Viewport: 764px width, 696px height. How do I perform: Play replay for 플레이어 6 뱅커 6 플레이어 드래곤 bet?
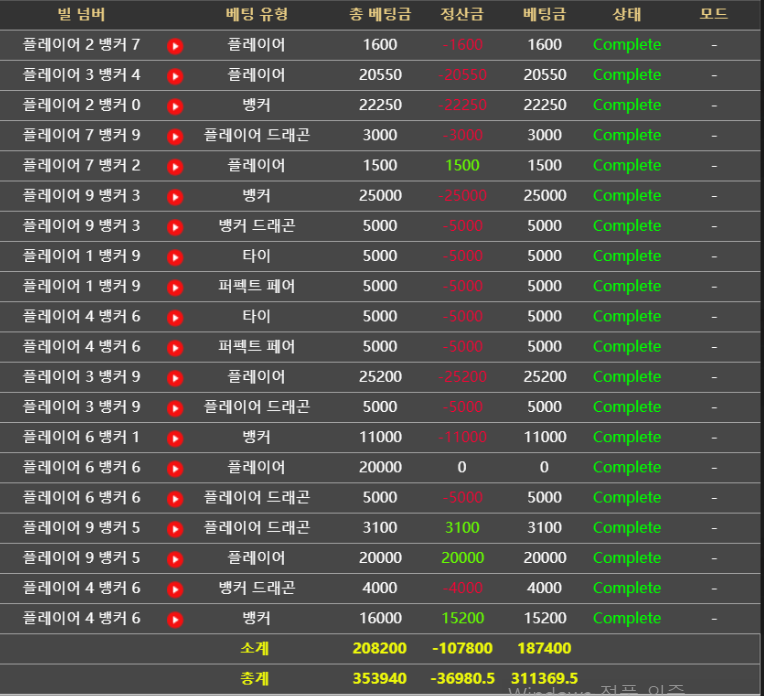175,500
